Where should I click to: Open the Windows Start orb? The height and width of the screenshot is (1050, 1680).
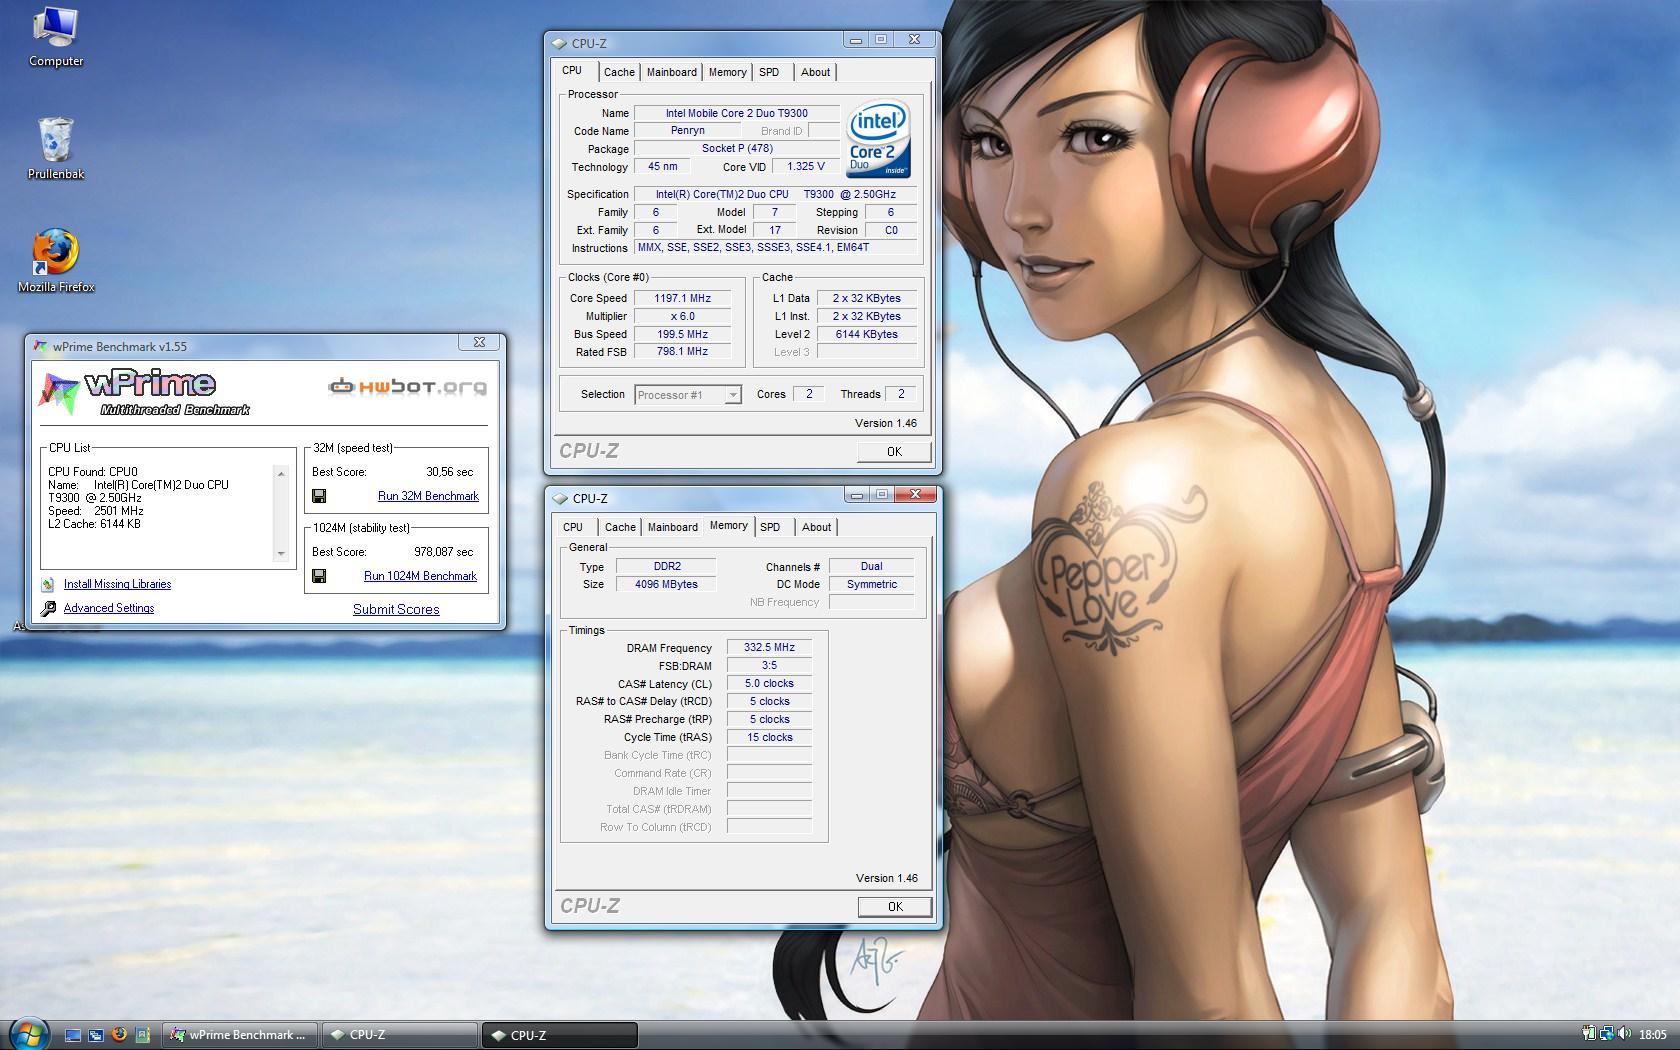28,1034
